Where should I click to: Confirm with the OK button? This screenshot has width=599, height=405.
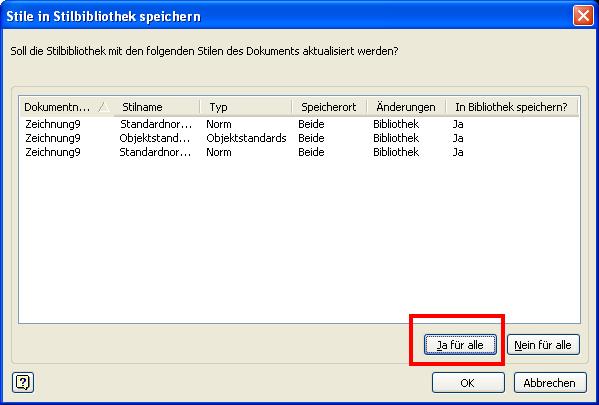[468, 382]
